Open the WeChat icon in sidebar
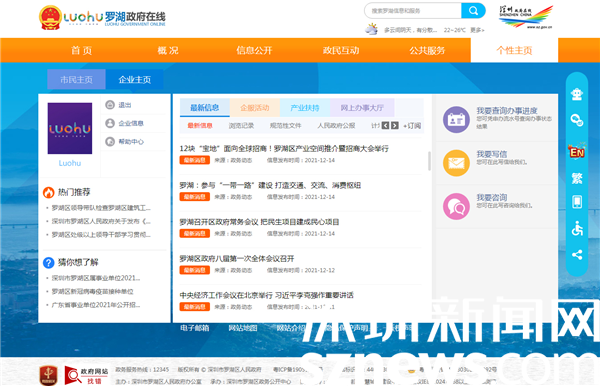This screenshot has width=600, height=386. click(x=577, y=120)
